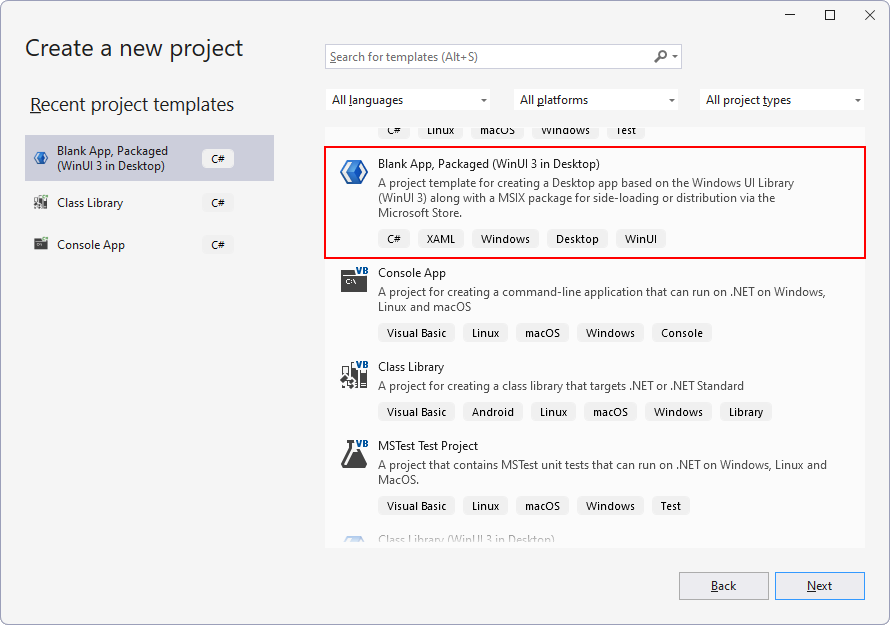
Task: Click the WinUI tag on the highlighted template
Action: (x=640, y=238)
